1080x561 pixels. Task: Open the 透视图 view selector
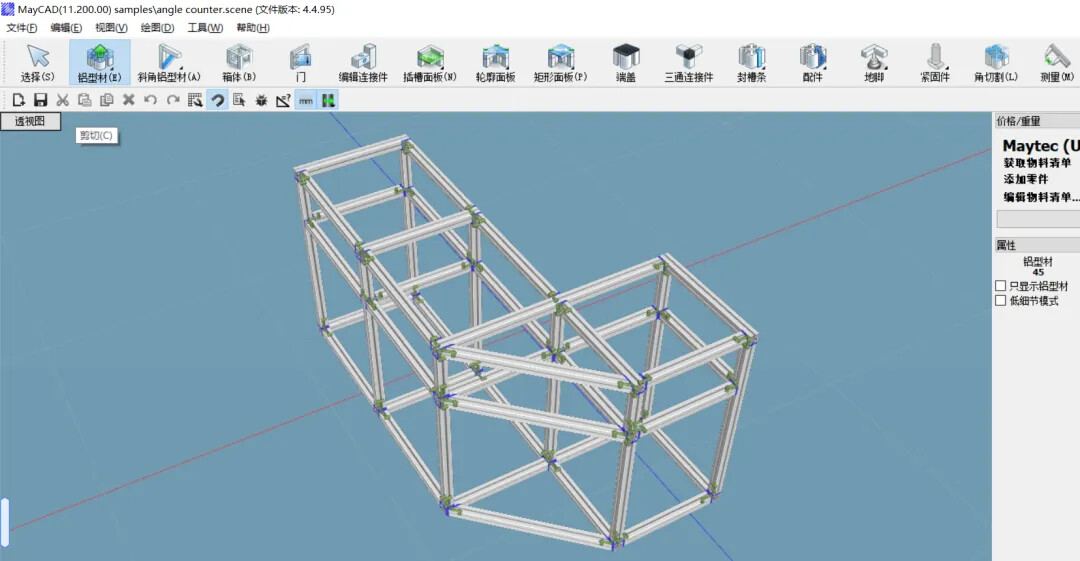click(30, 122)
